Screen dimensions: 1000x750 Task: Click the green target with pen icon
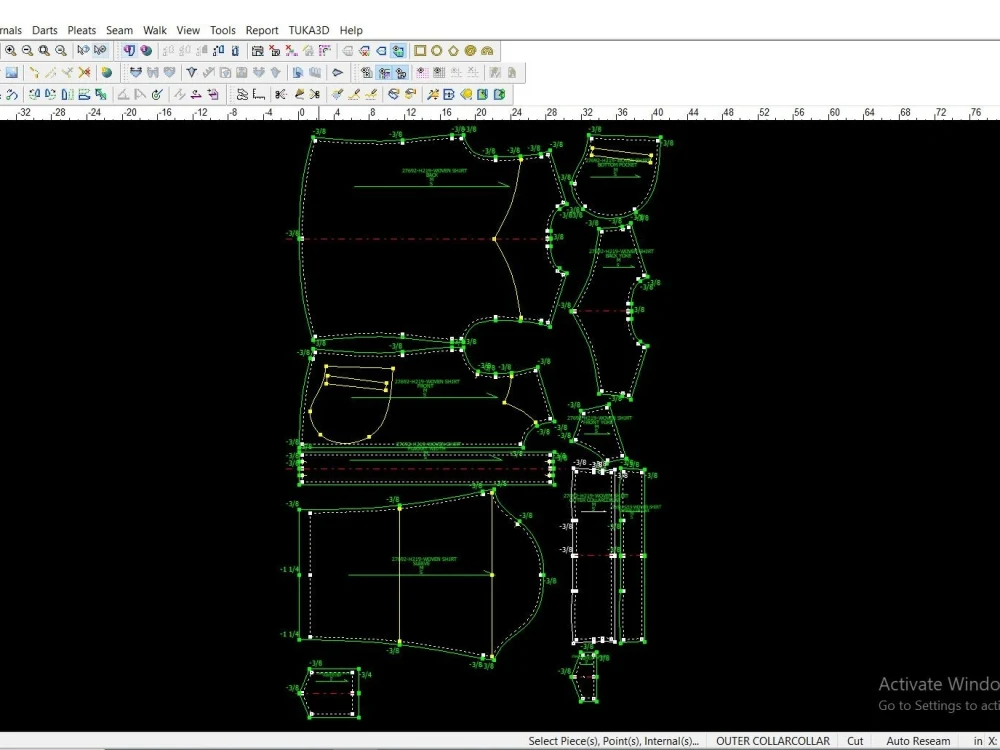(157, 94)
